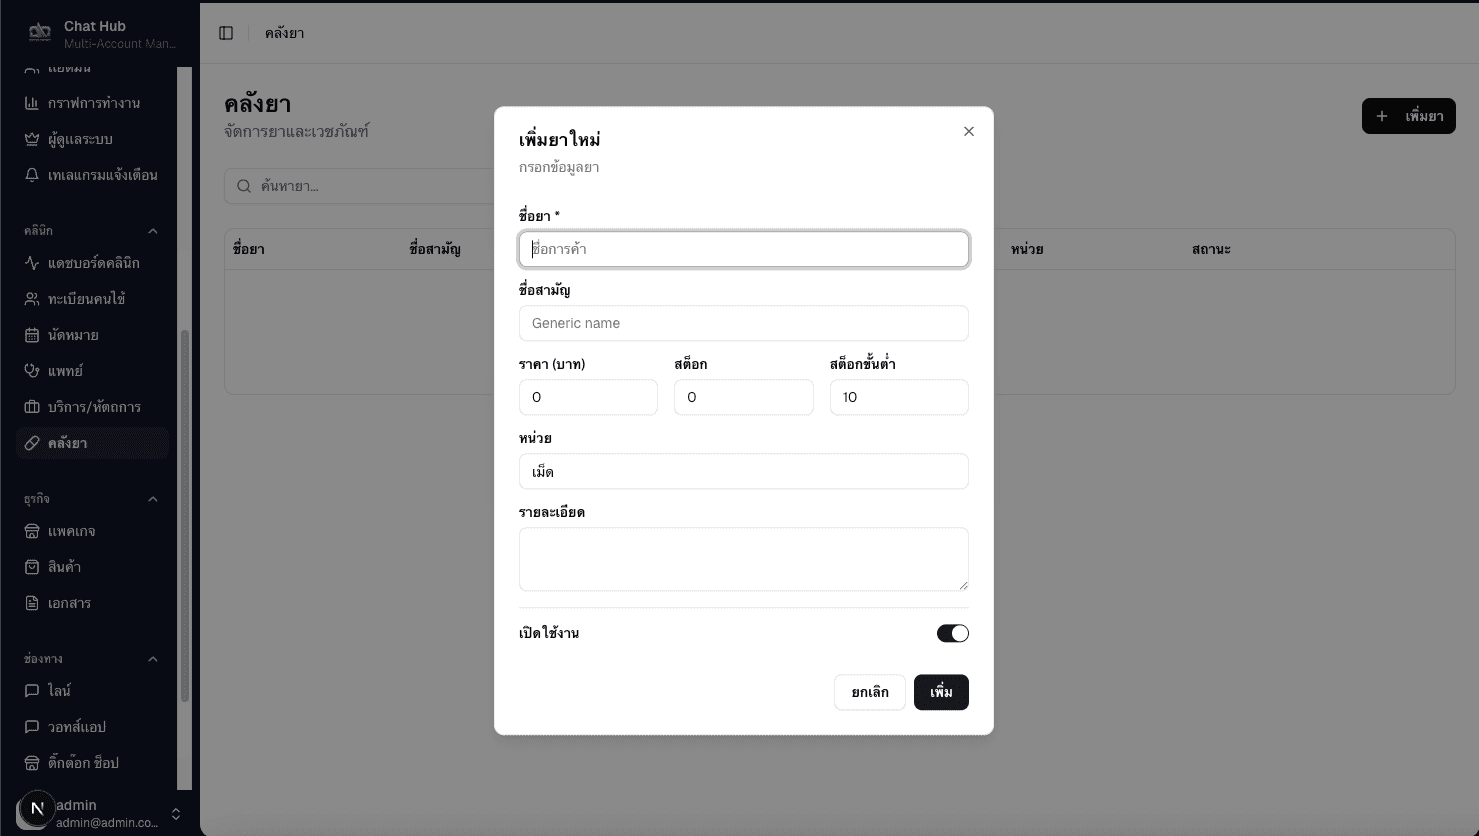Click the chat bubble icon for ไลน์
The height and width of the screenshot is (836, 1479).
point(32,691)
